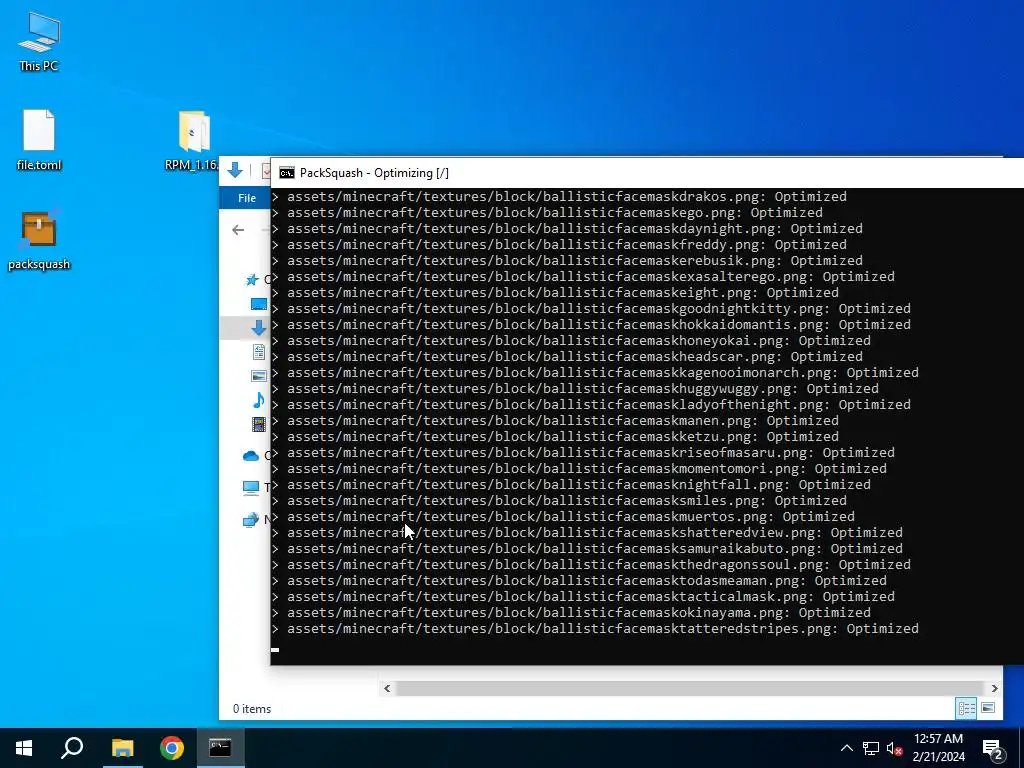Select Quick access star in Explorer sidebar

(251, 280)
